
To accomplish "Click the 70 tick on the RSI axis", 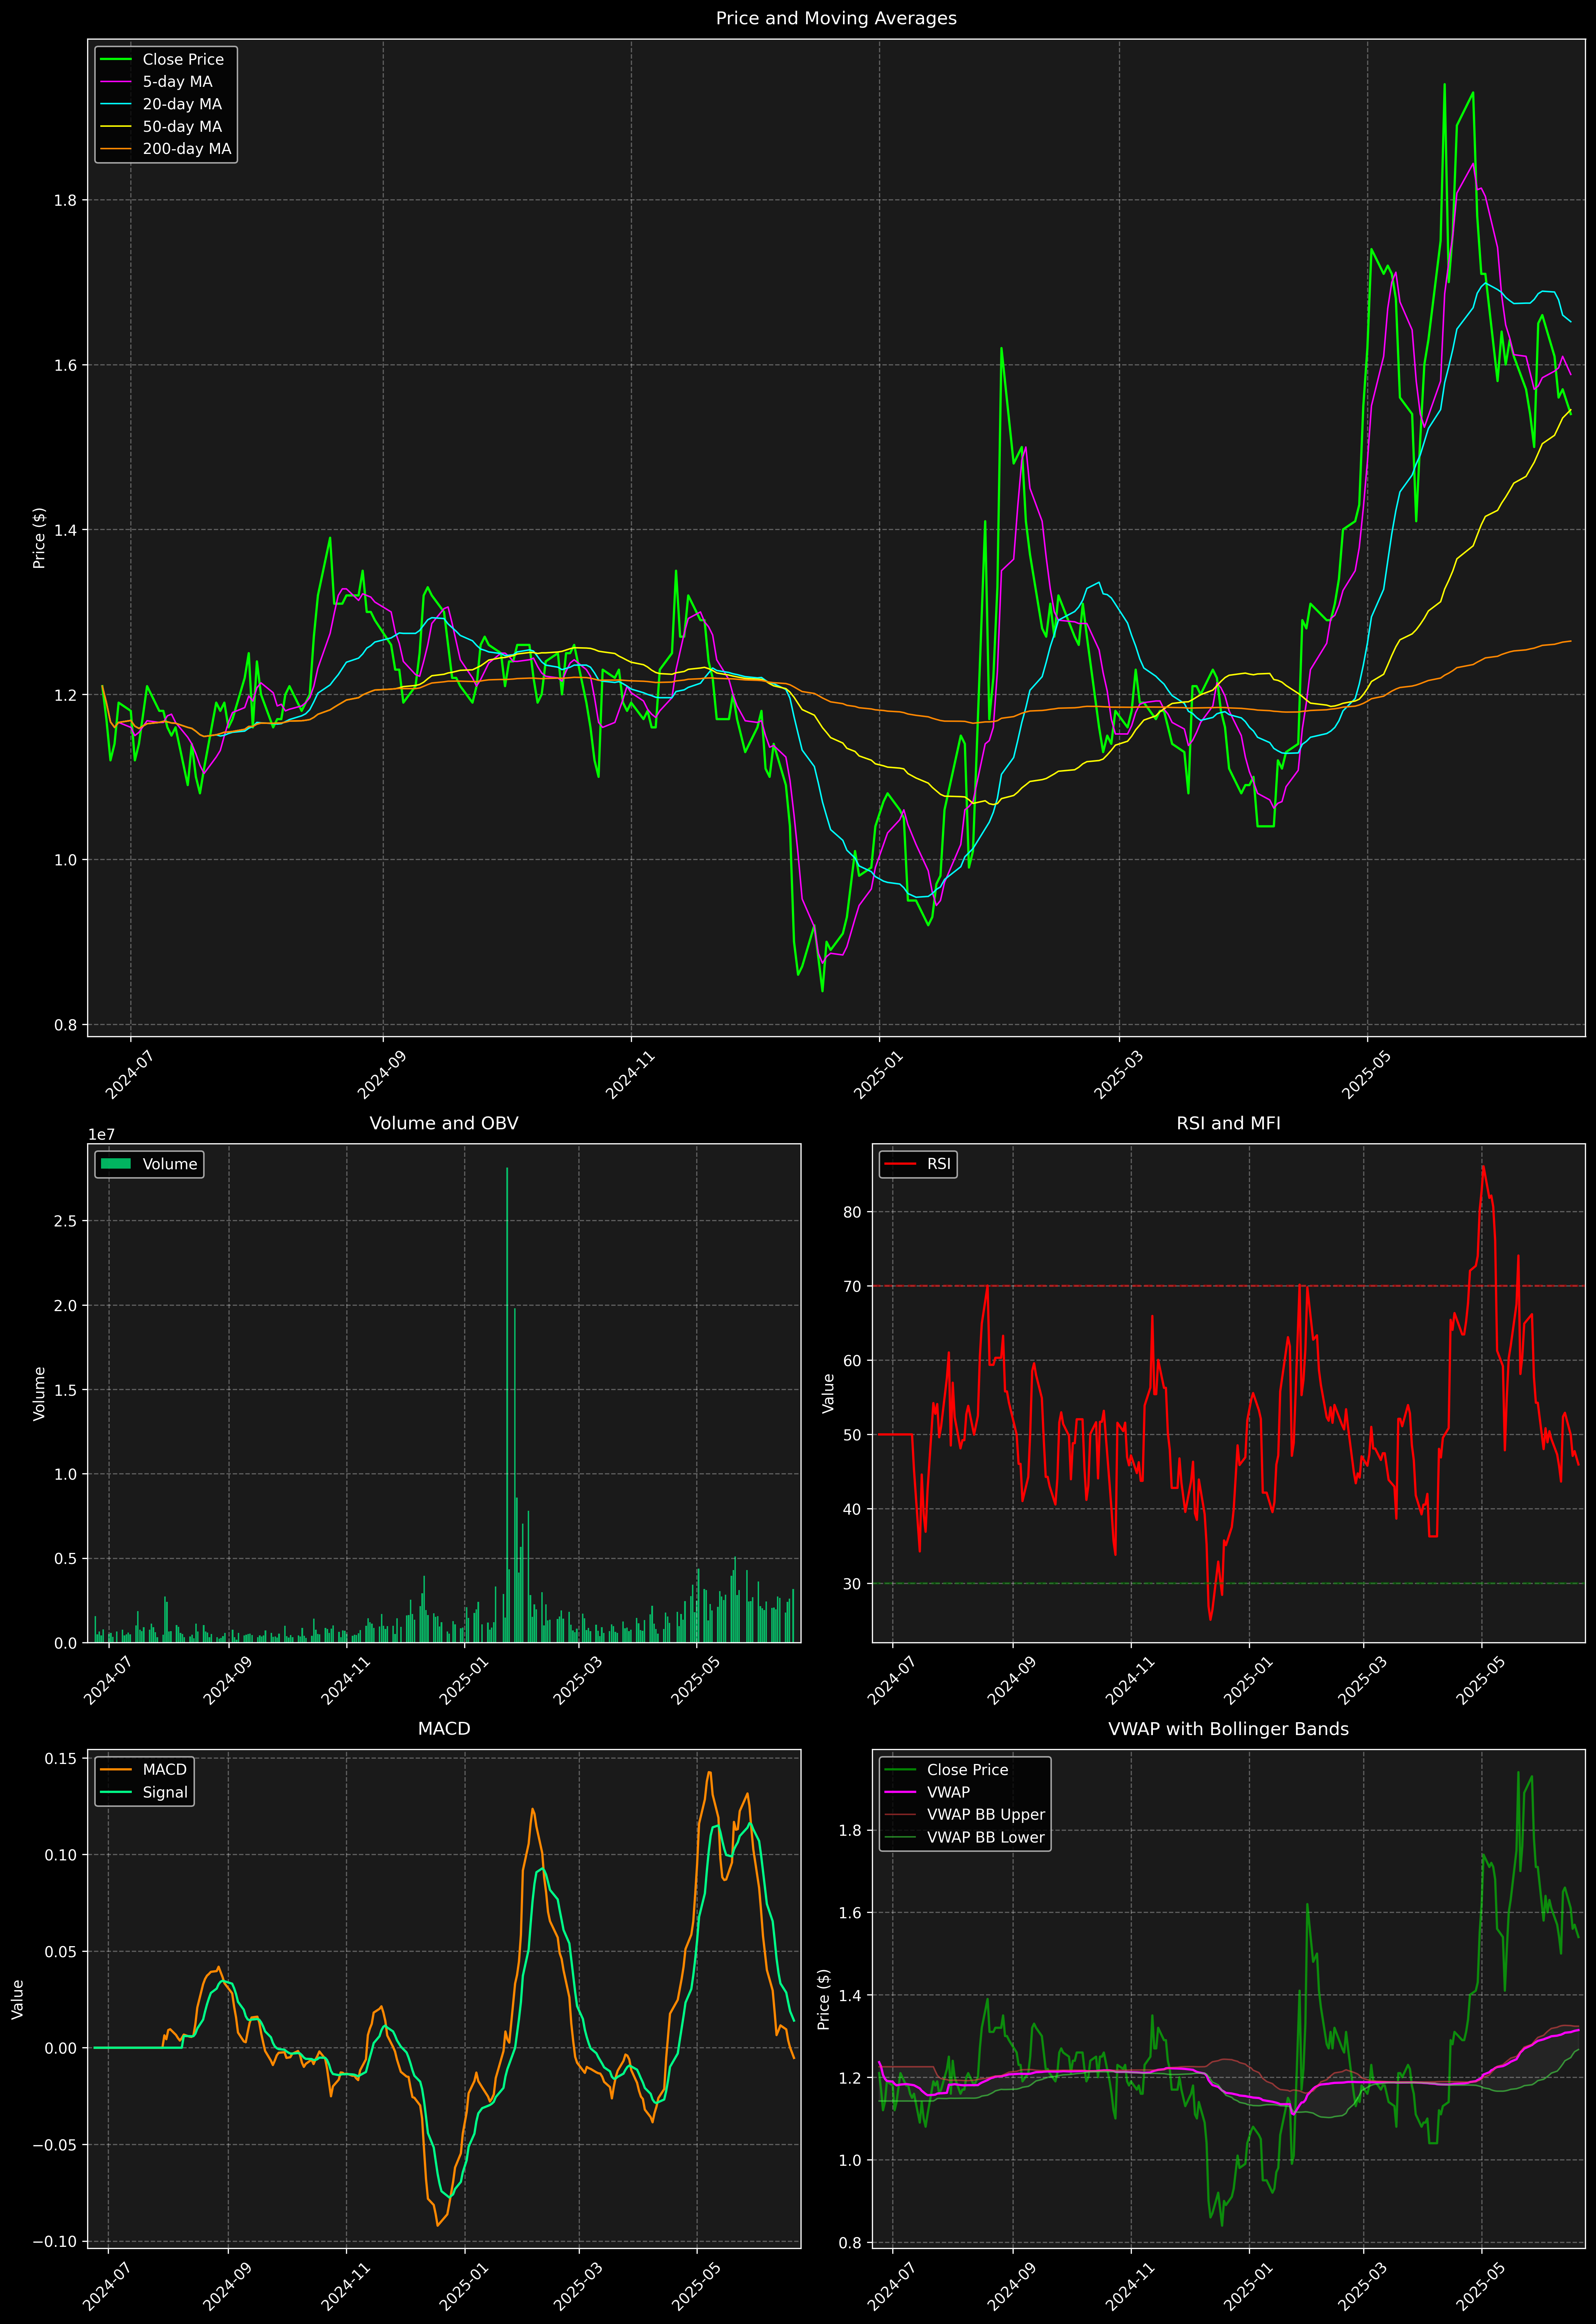I will tap(852, 1286).
